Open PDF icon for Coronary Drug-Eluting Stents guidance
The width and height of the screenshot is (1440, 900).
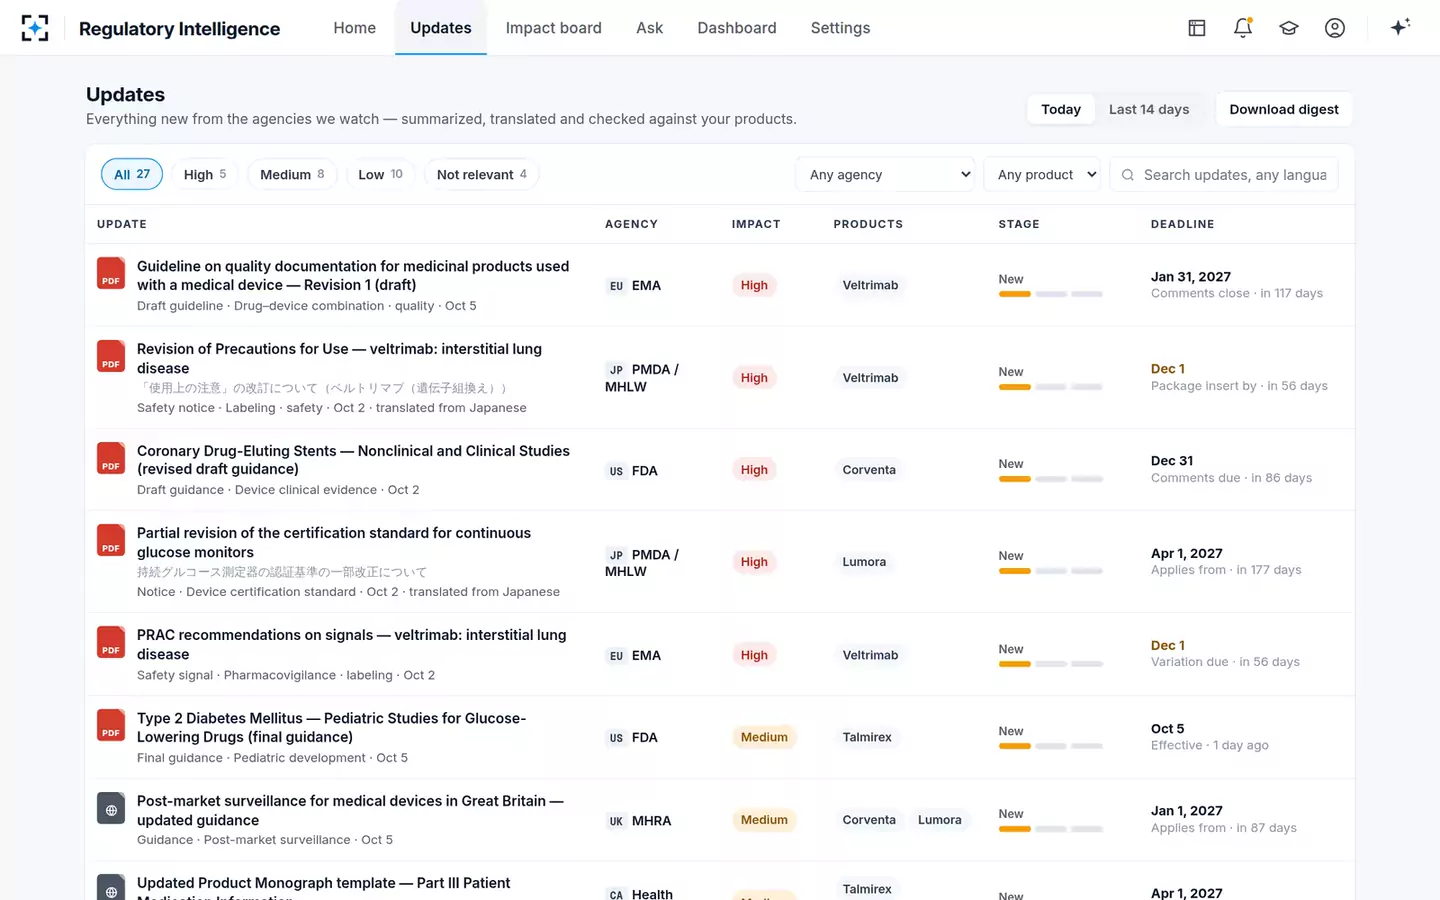coord(111,458)
